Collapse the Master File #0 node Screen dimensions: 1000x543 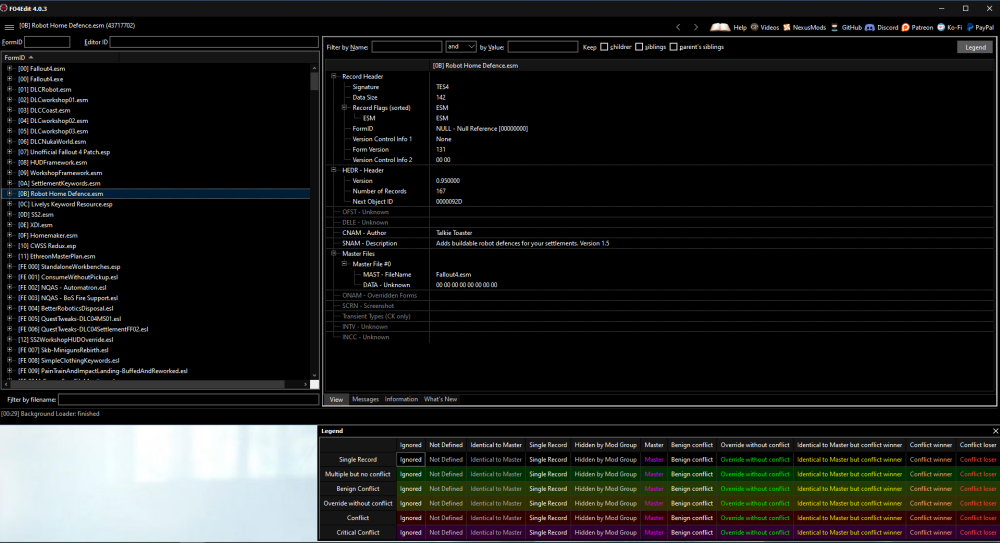344,264
